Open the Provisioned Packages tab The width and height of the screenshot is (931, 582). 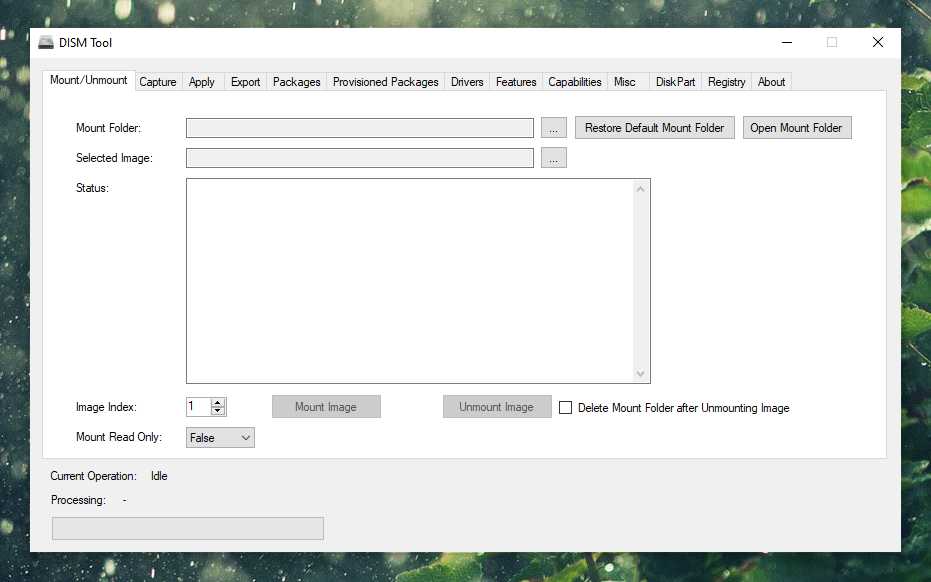(385, 82)
